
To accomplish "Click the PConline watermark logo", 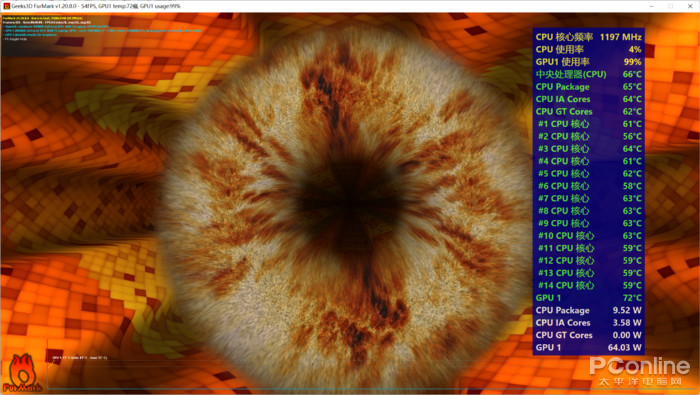I will (x=639, y=371).
